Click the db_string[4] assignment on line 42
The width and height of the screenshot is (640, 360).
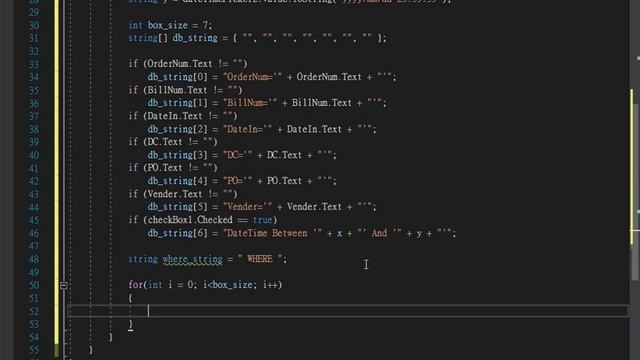click(x=242, y=181)
